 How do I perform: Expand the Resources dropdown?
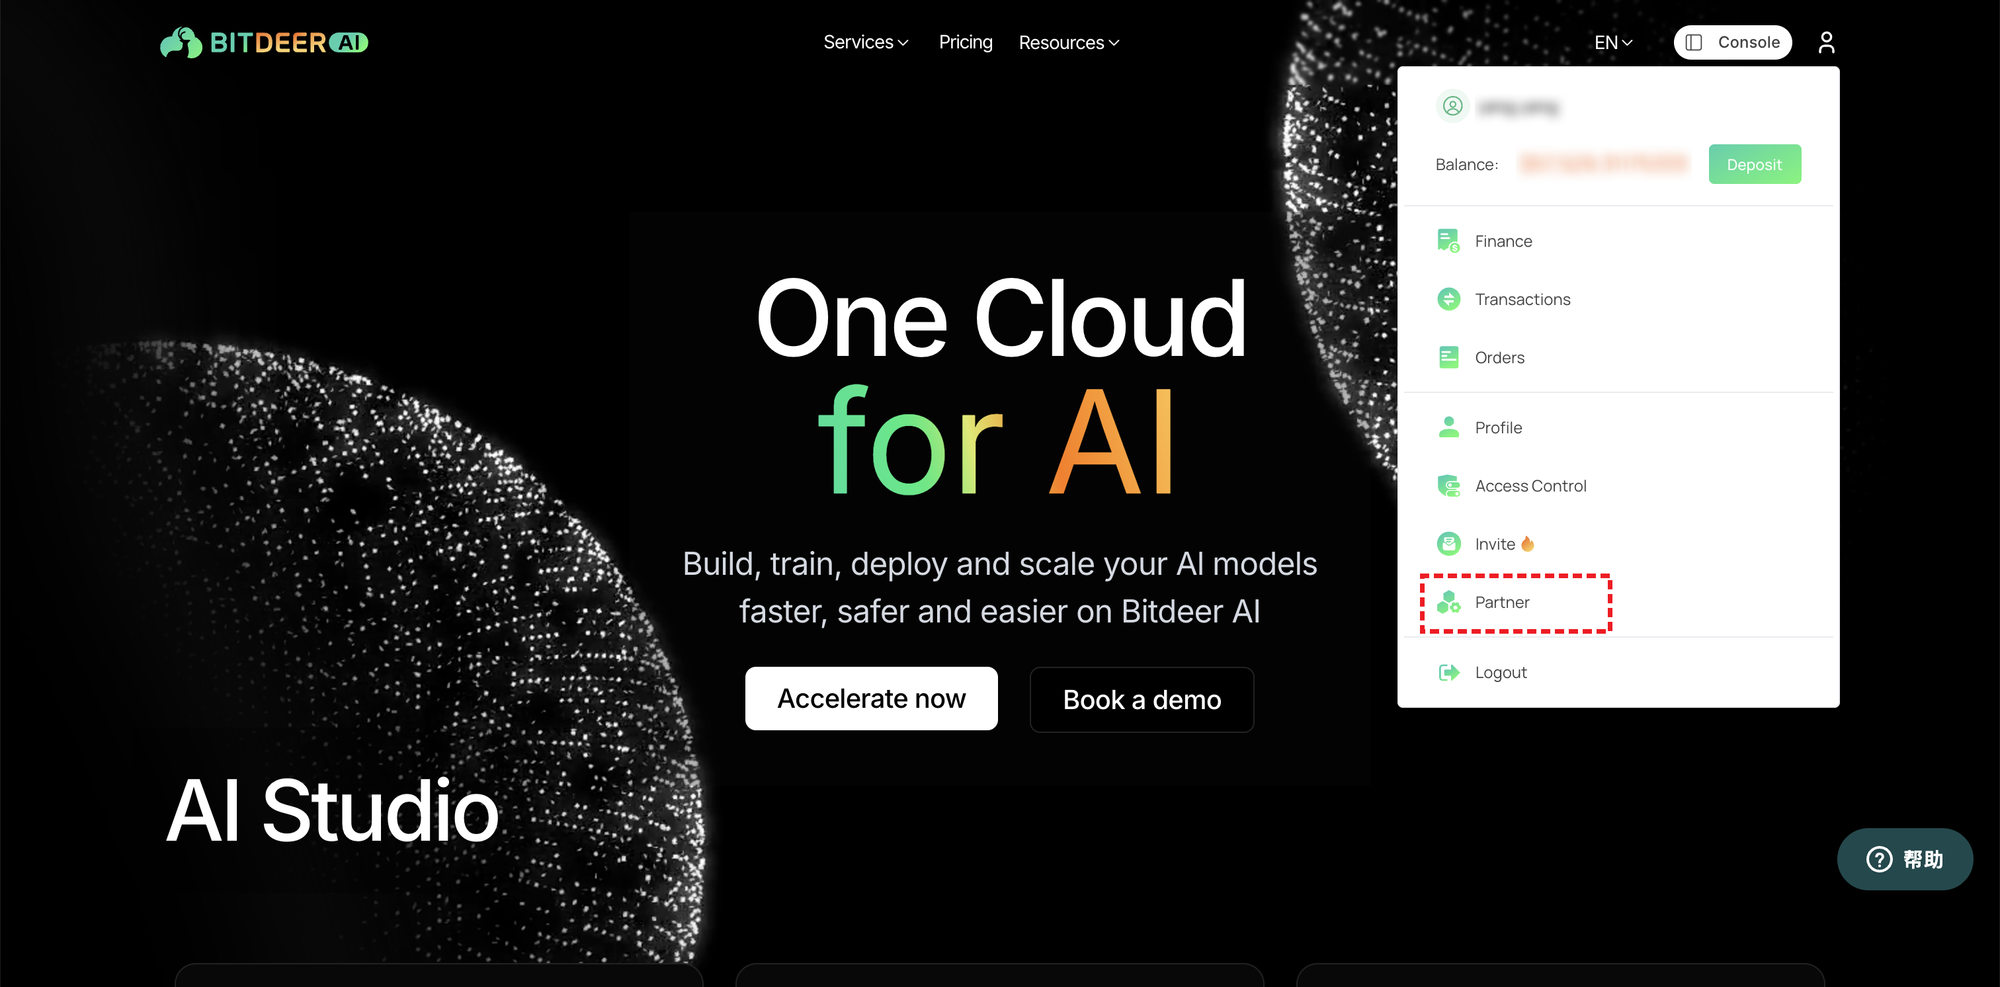point(1069,42)
